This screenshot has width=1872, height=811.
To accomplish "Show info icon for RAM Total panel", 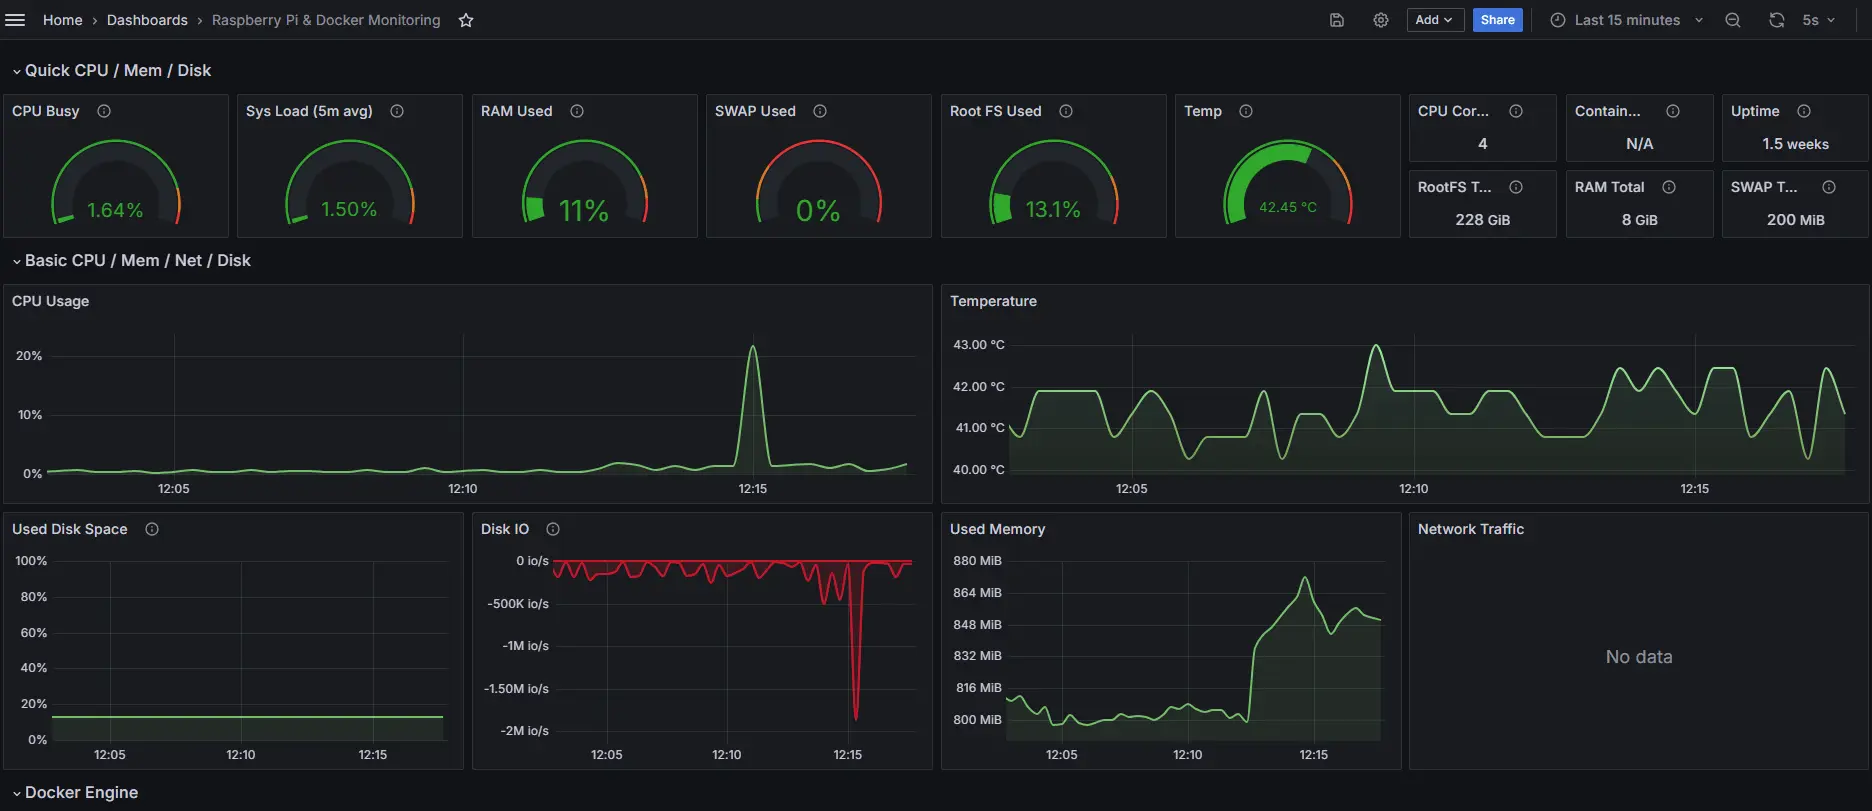I will click(1669, 187).
